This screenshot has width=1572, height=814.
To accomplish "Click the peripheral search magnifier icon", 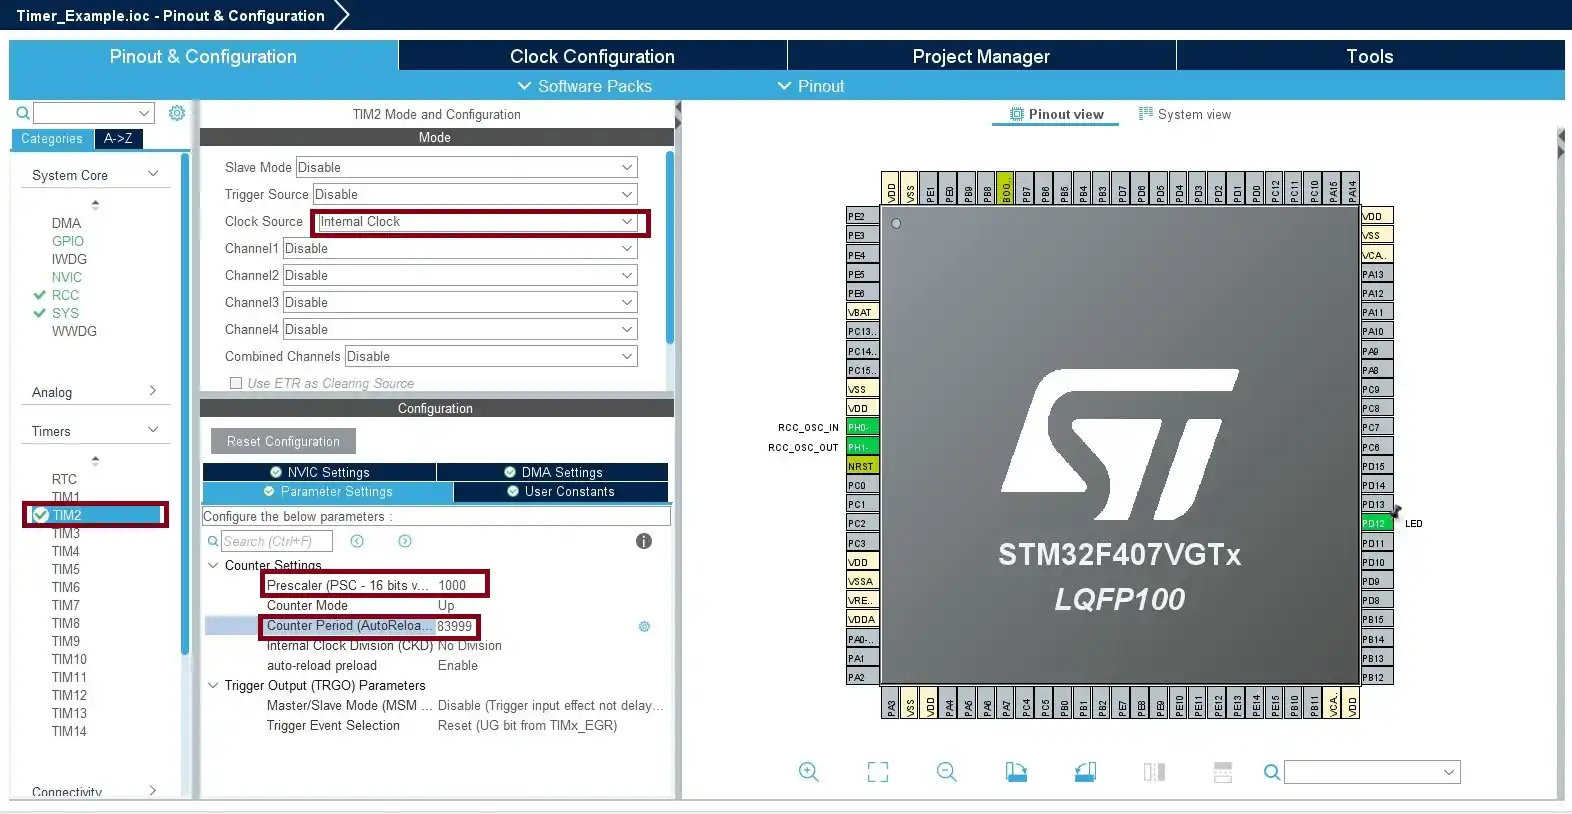I will click(22, 113).
